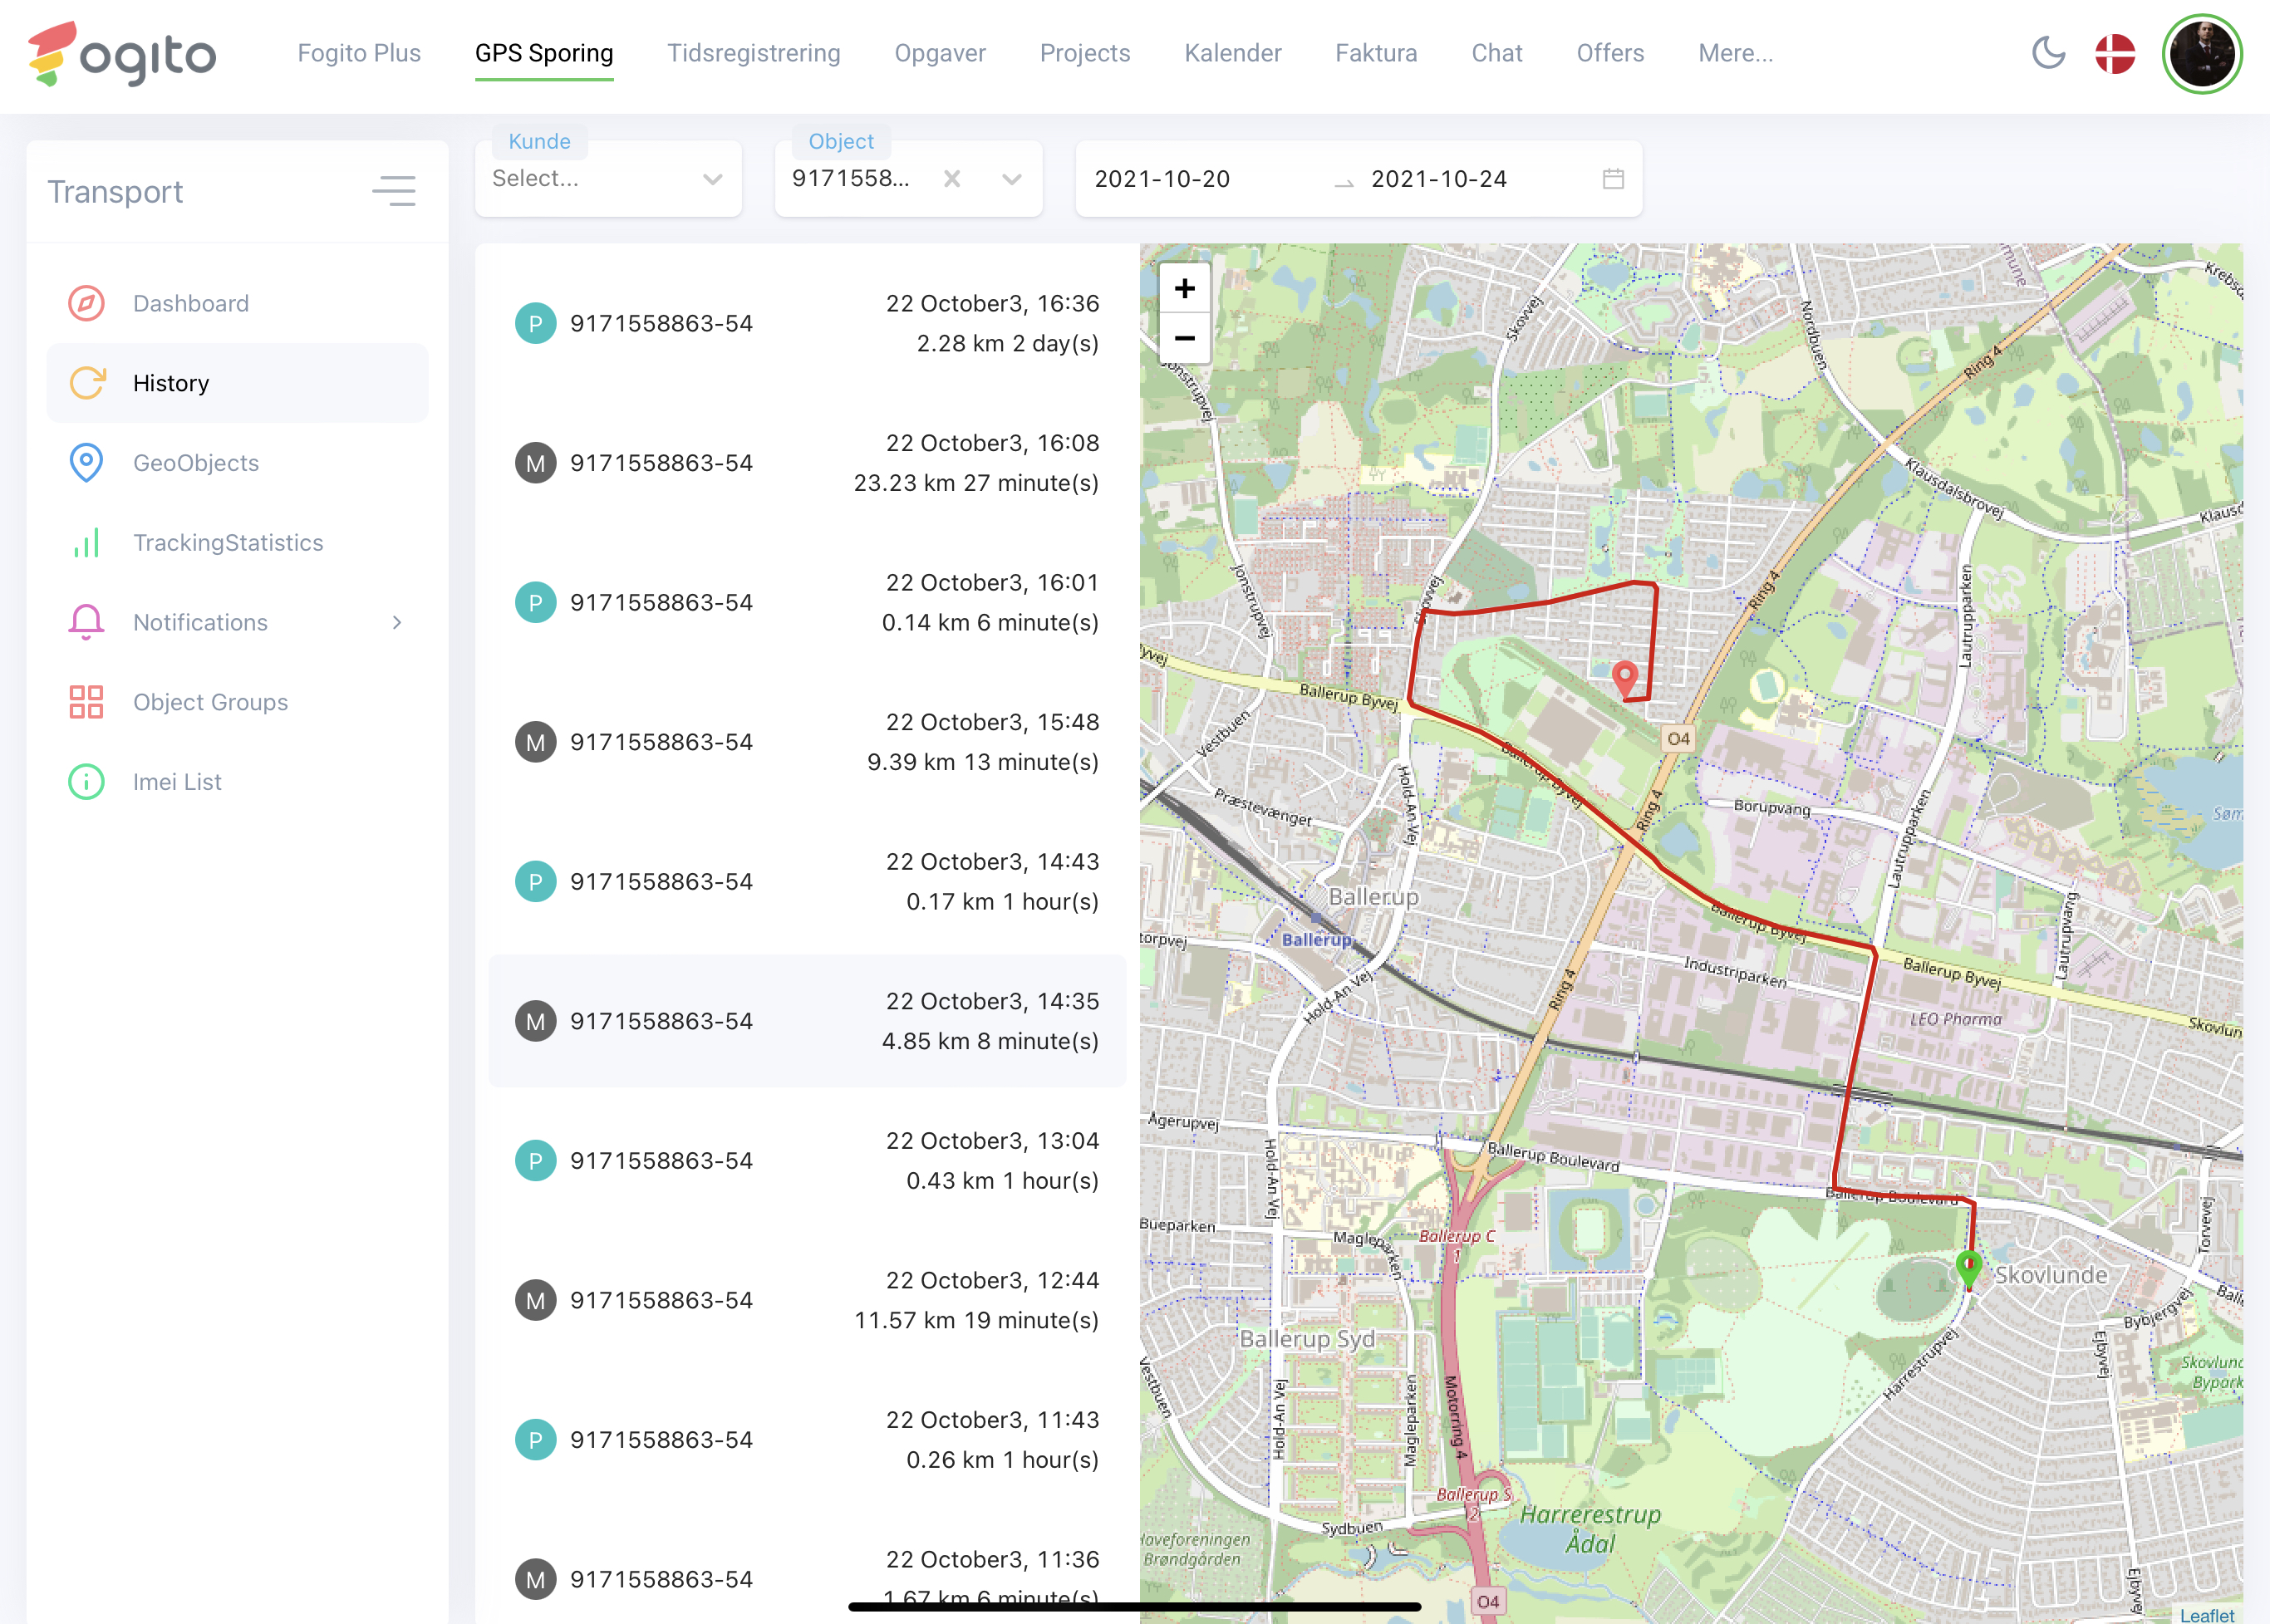The image size is (2270, 1624).
Task: Open the date range calendar icon
Action: [1613, 179]
